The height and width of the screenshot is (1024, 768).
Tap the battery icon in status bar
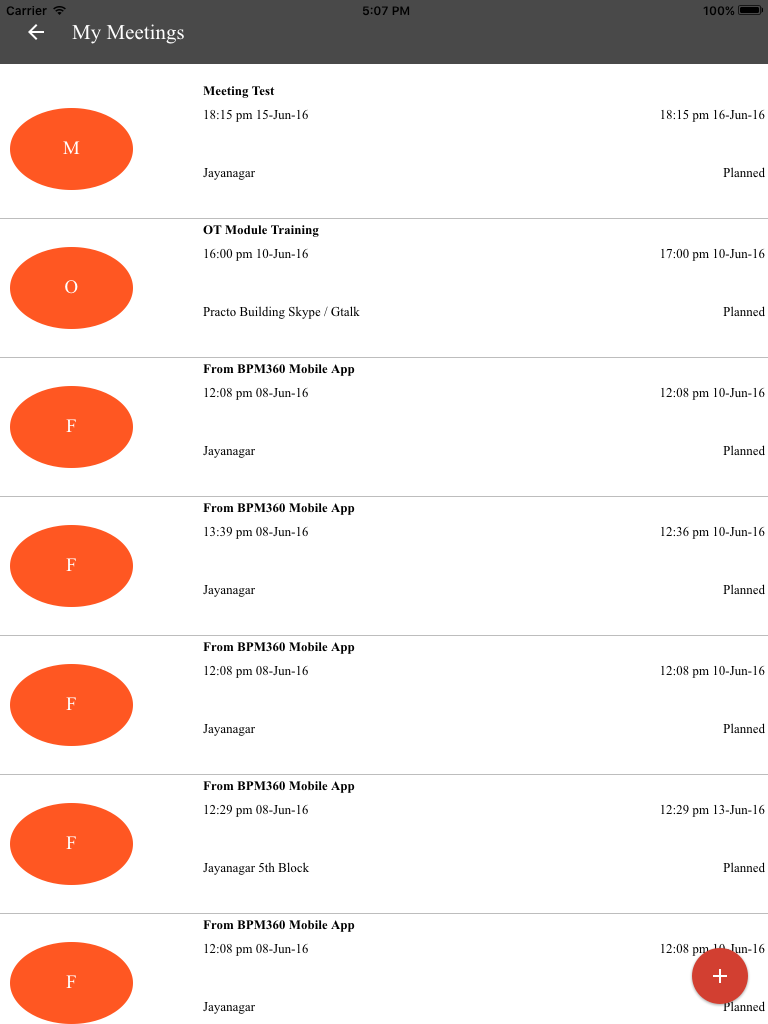pyautogui.click(x=751, y=10)
